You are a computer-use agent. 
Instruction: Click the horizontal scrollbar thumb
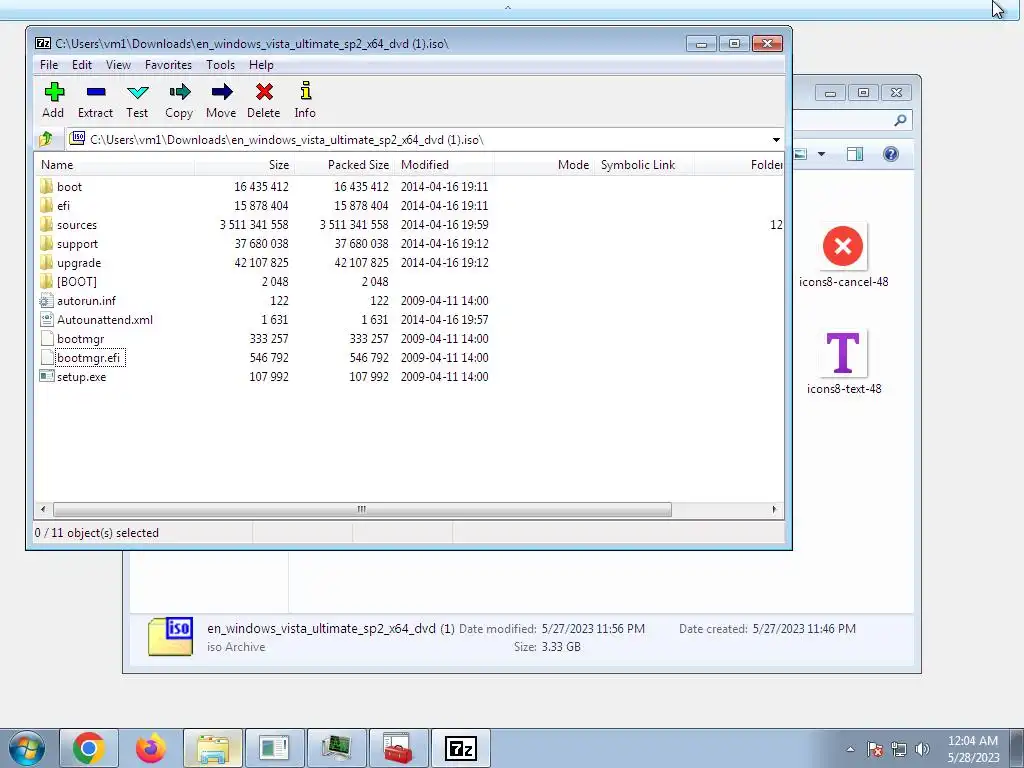coord(362,509)
